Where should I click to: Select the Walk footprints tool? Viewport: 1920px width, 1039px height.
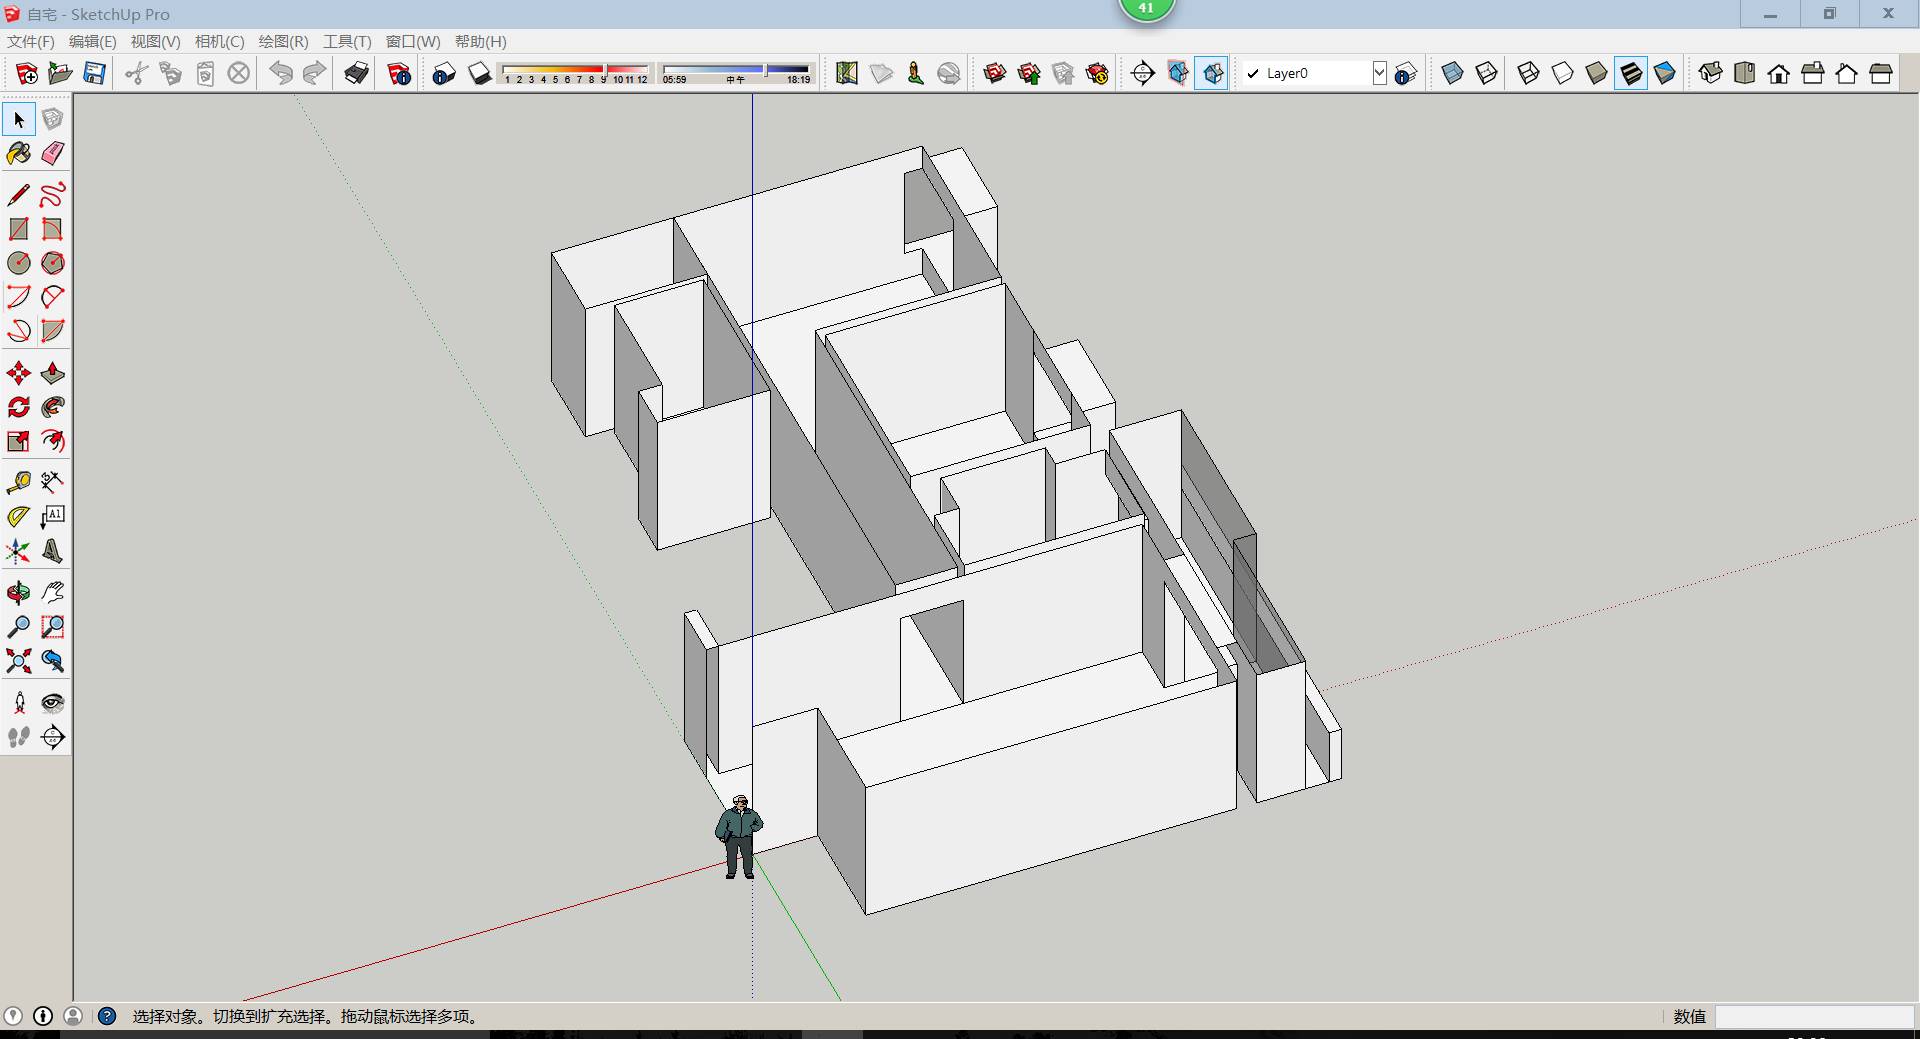tap(19, 737)
